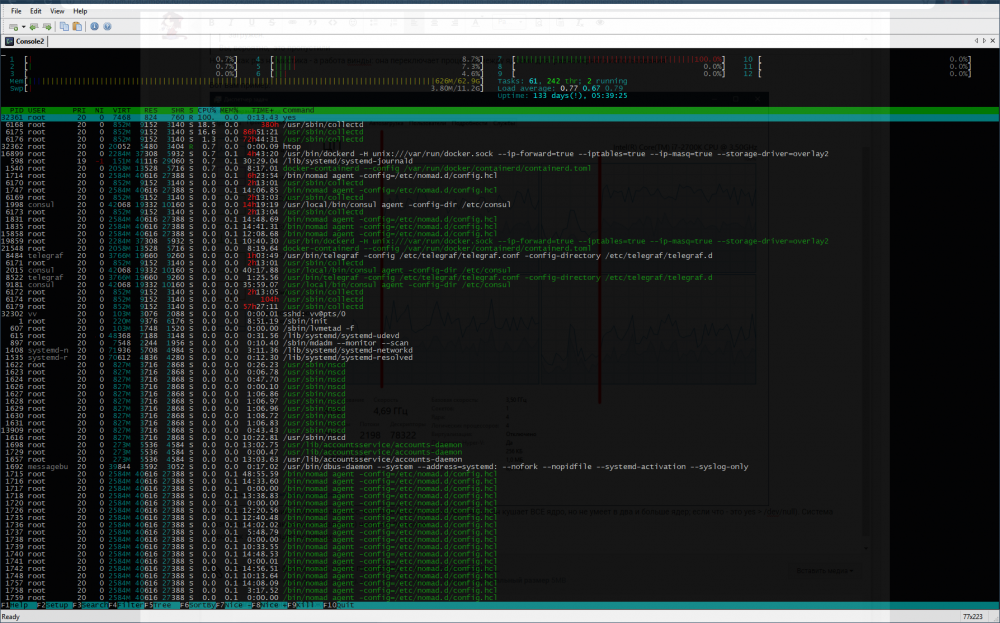Switch to next tab using toolbar arrow
The image size is (1000, 623).
click(47, 26)
